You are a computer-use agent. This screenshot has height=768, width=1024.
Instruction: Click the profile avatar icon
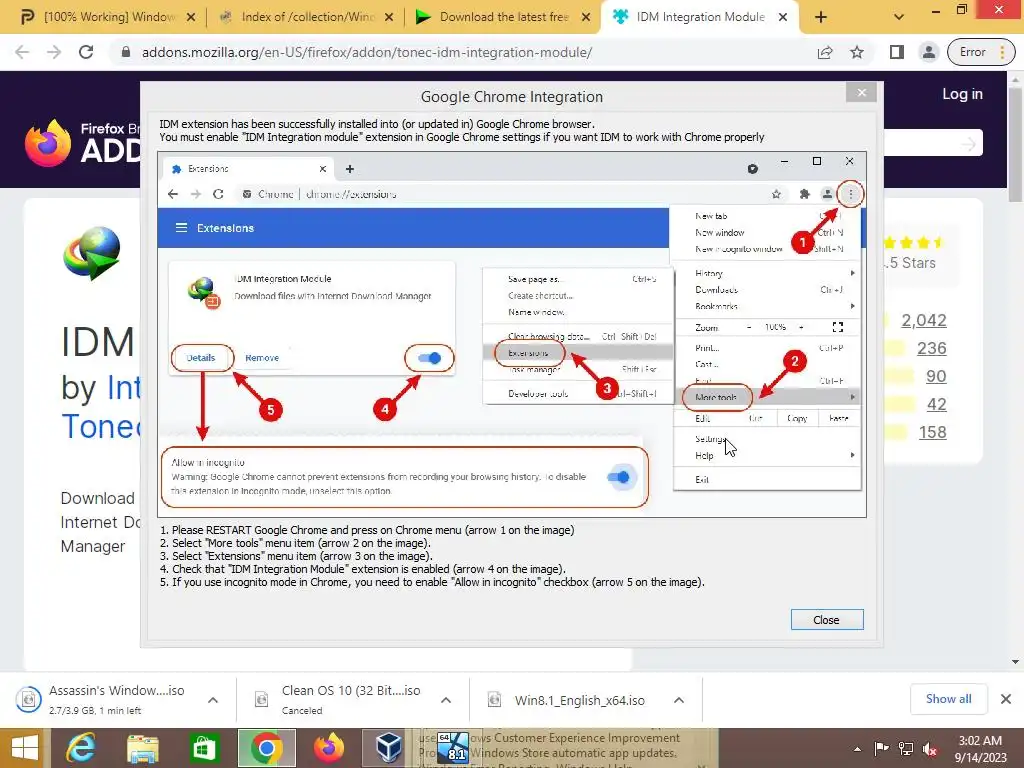click(x=928, y=52)
